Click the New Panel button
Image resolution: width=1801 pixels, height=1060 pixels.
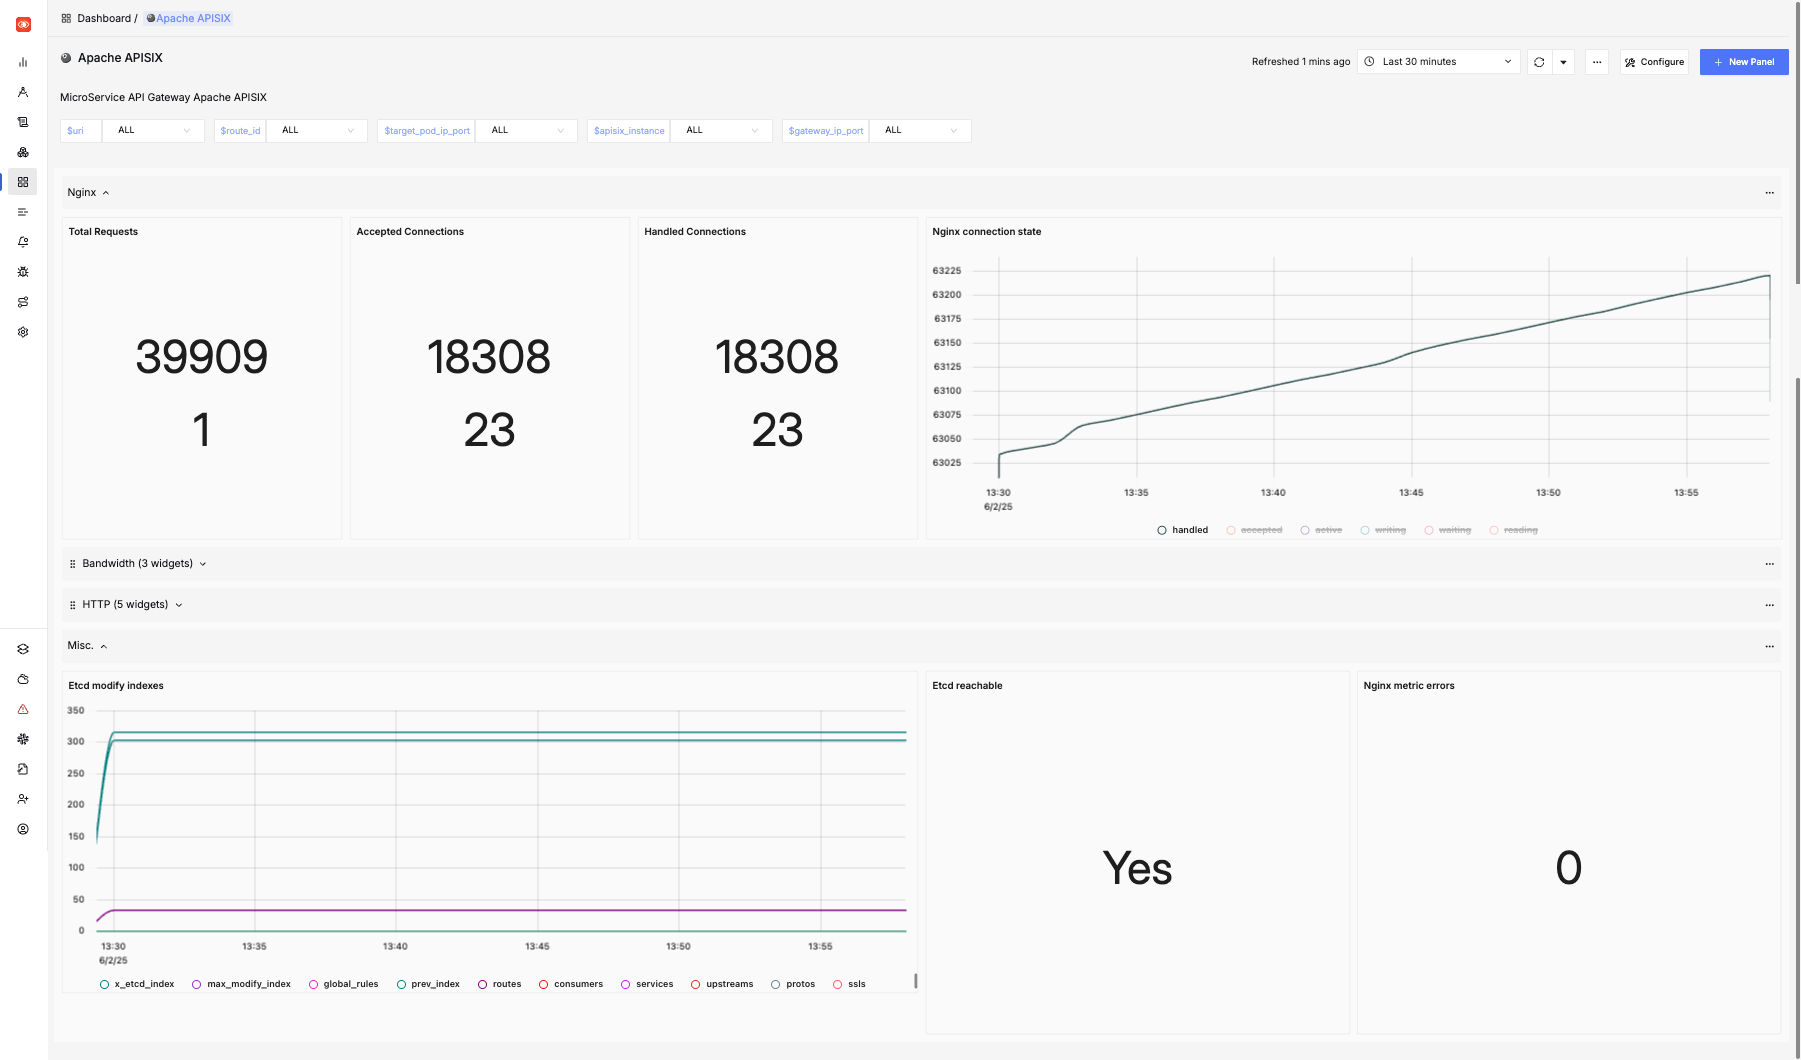click(x=1744, y=61)
